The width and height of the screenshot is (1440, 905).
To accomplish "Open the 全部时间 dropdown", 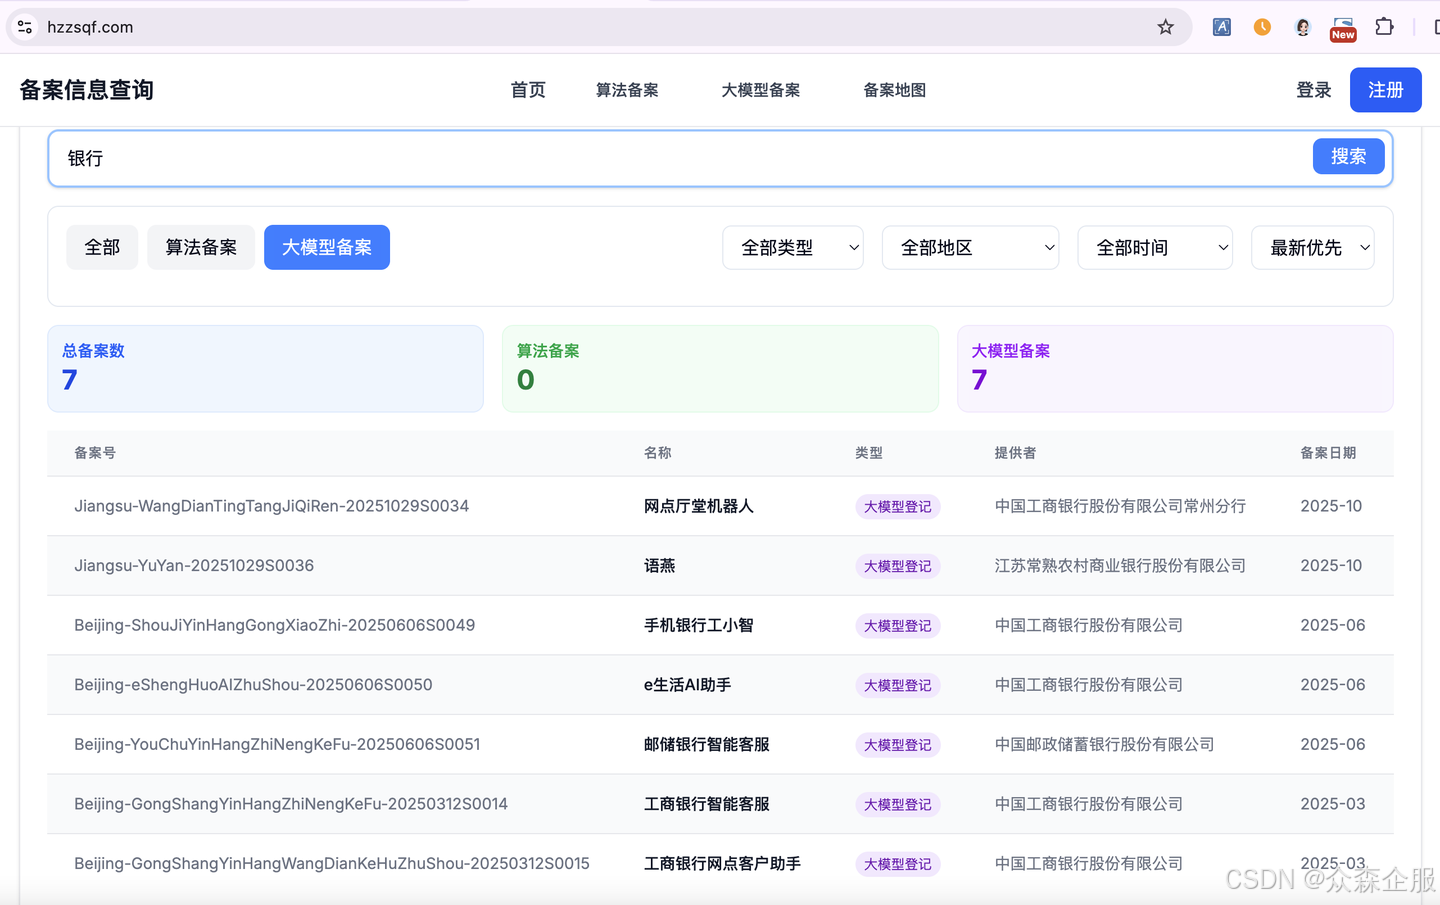I will coord(1155,248).
